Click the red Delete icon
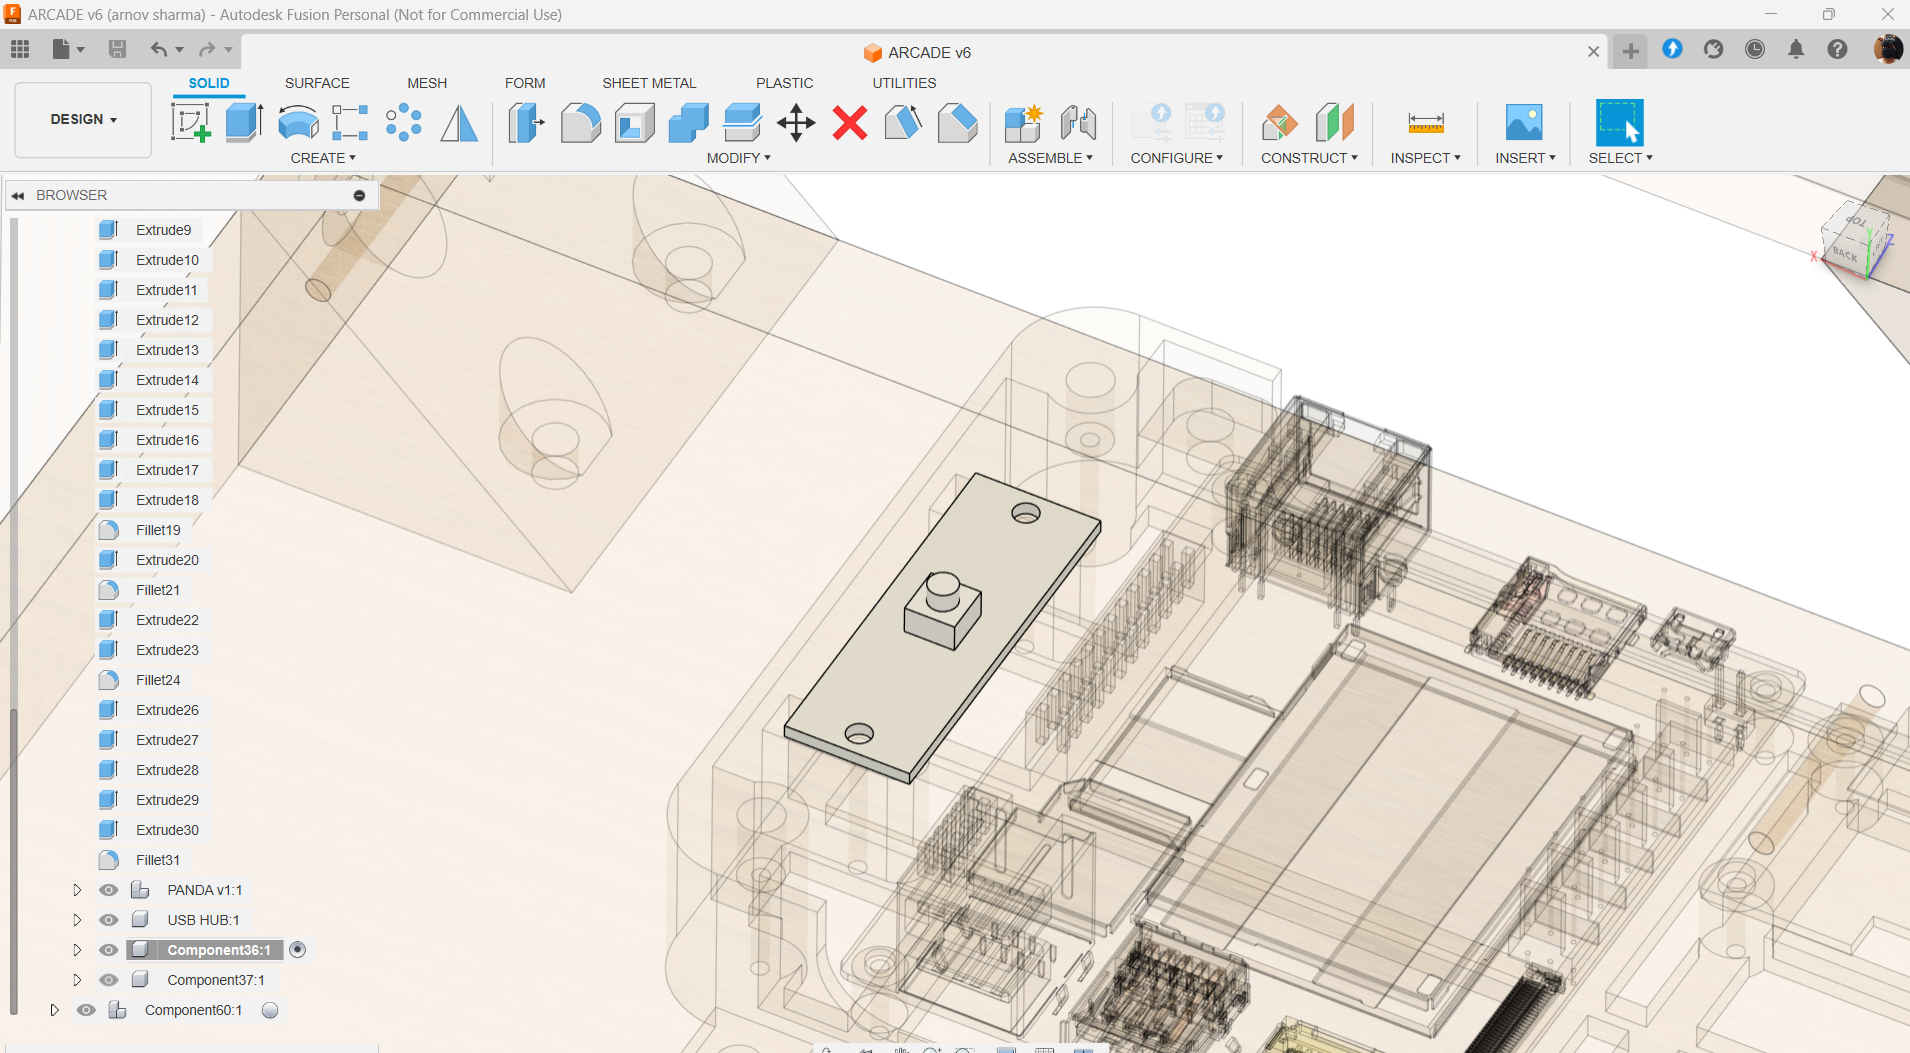Screen dimensions: 1910x1053 click(850, 123)
